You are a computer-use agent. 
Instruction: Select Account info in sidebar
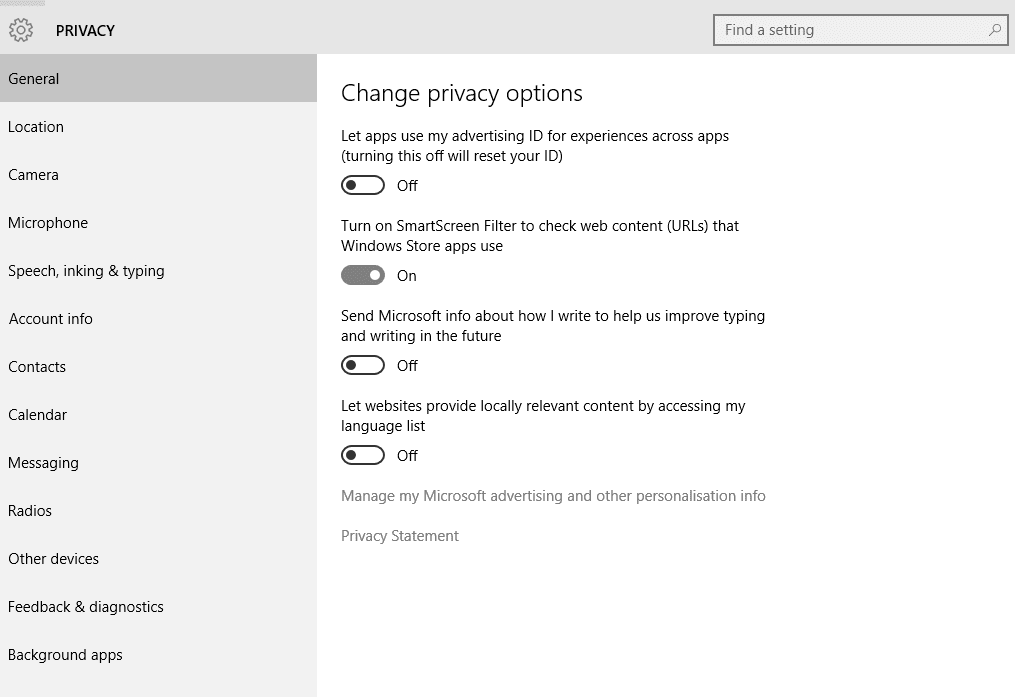[51, 319]
